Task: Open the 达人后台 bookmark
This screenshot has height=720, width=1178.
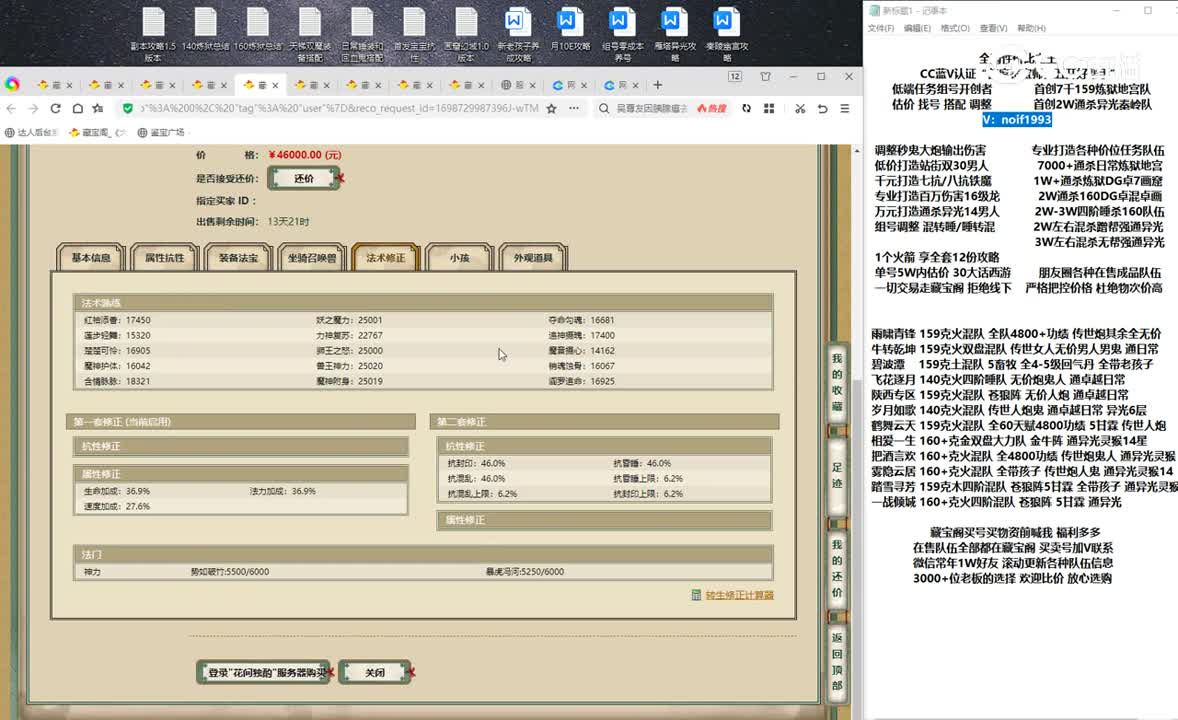Action: (x=31, y=132)
